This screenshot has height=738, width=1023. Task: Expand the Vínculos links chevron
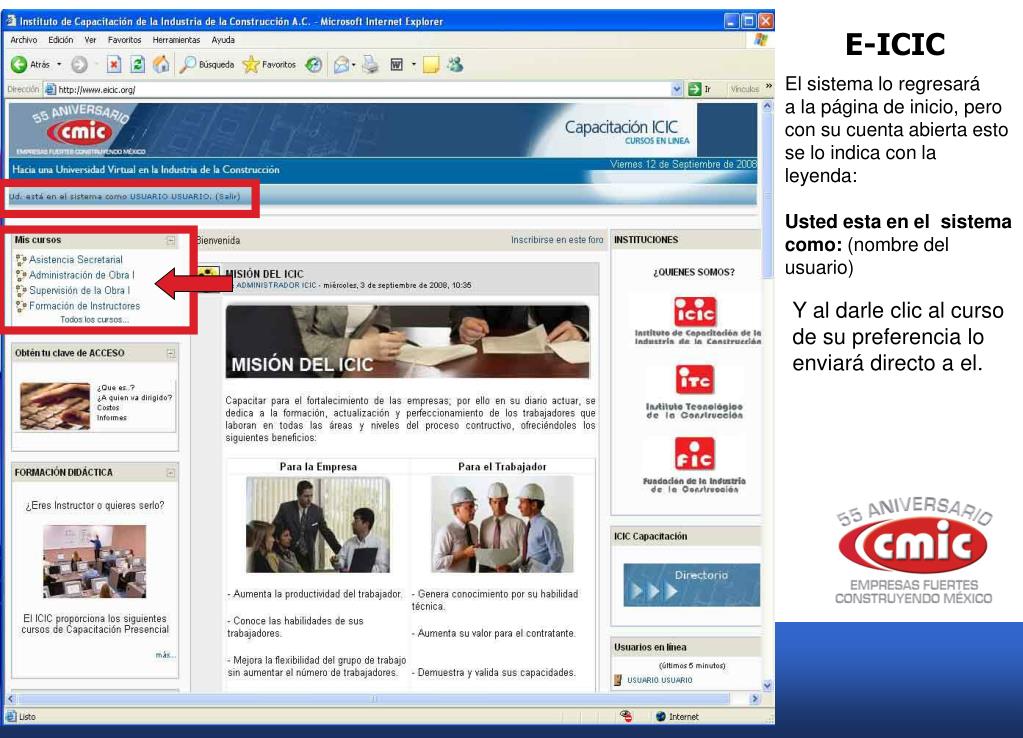click(x=769, y=87)
